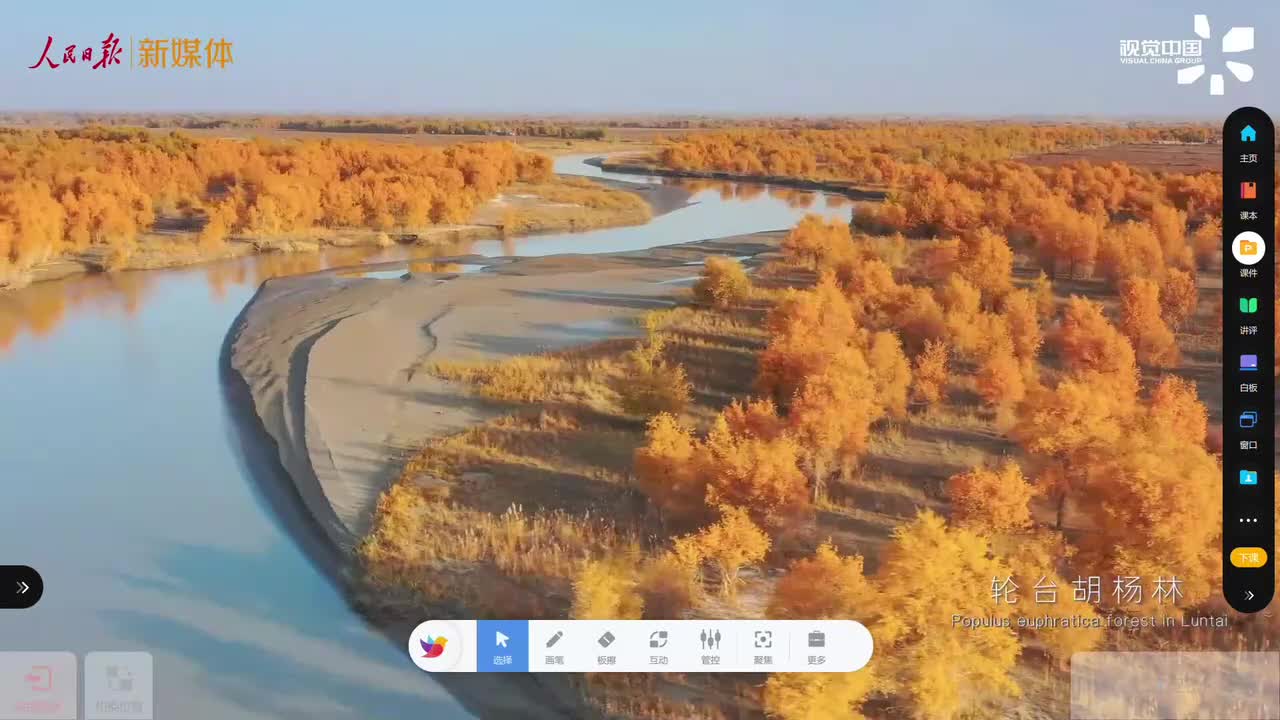Click the blue contact card icon in the sidebar
The image size is (1280, 720).
pyautogui.click(x=1248, y=478)
